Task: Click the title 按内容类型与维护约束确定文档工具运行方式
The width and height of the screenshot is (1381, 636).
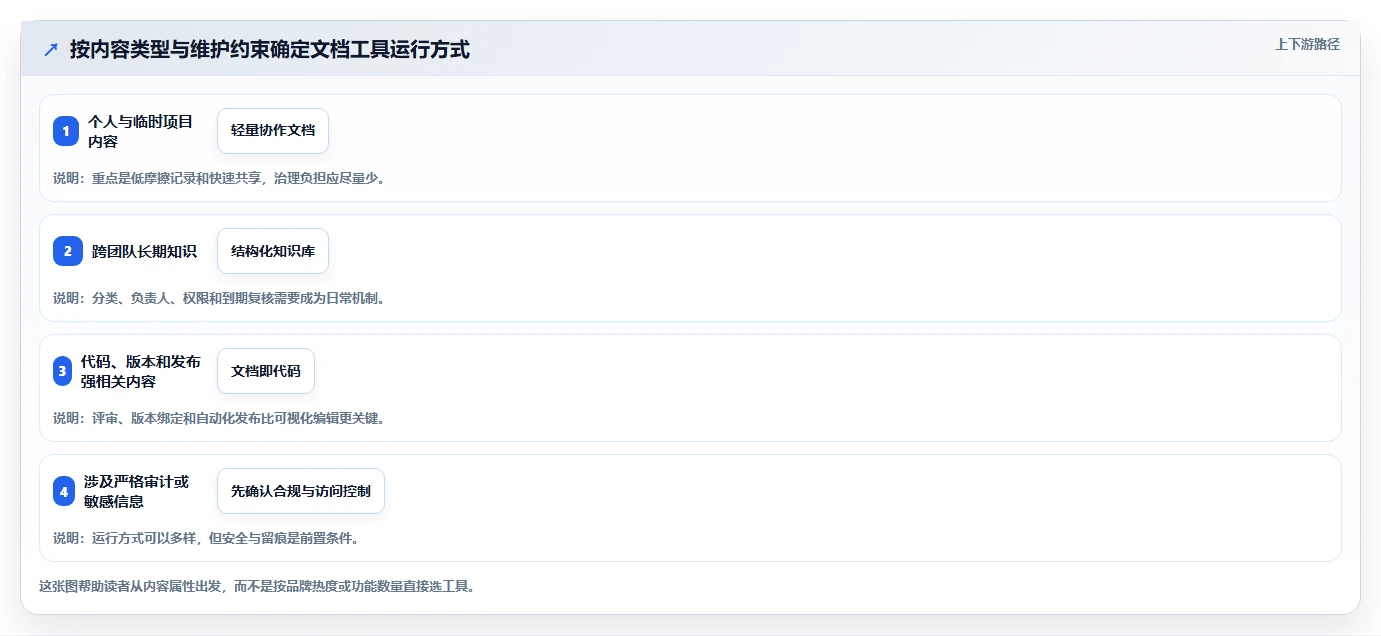Action: coord(270,49)
